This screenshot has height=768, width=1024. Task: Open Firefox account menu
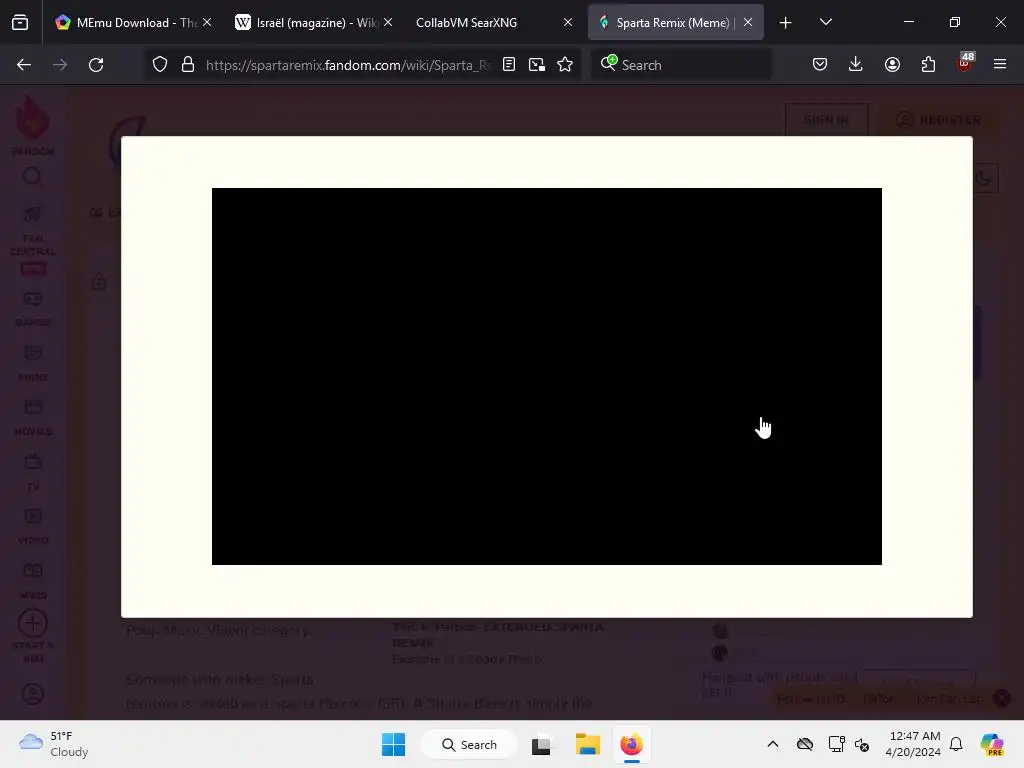[x=892, y=64]
